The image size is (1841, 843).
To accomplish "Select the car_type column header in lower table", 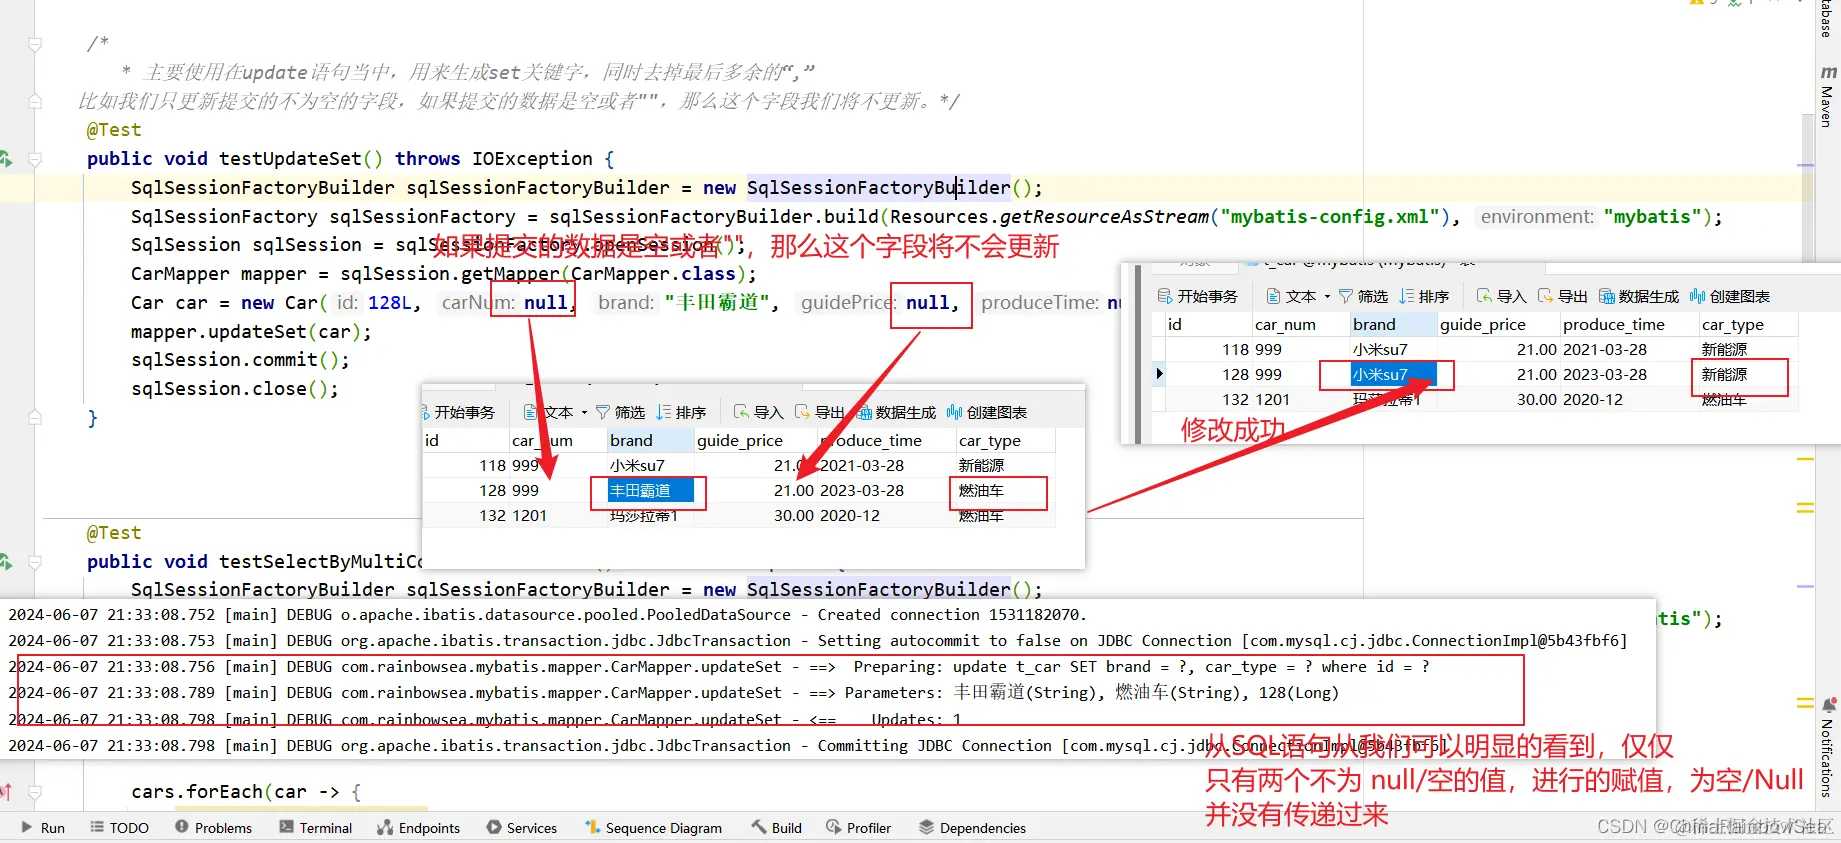I will (x=1005, y=440).
